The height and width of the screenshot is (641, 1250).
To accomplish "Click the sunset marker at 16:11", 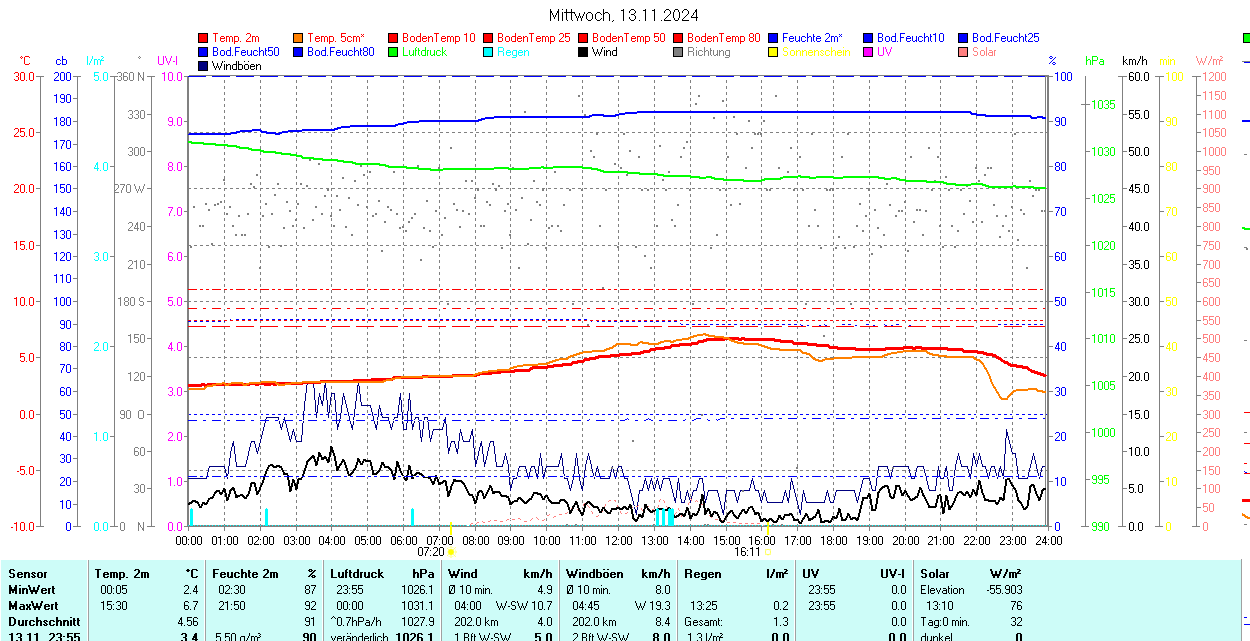I will 767,551.
